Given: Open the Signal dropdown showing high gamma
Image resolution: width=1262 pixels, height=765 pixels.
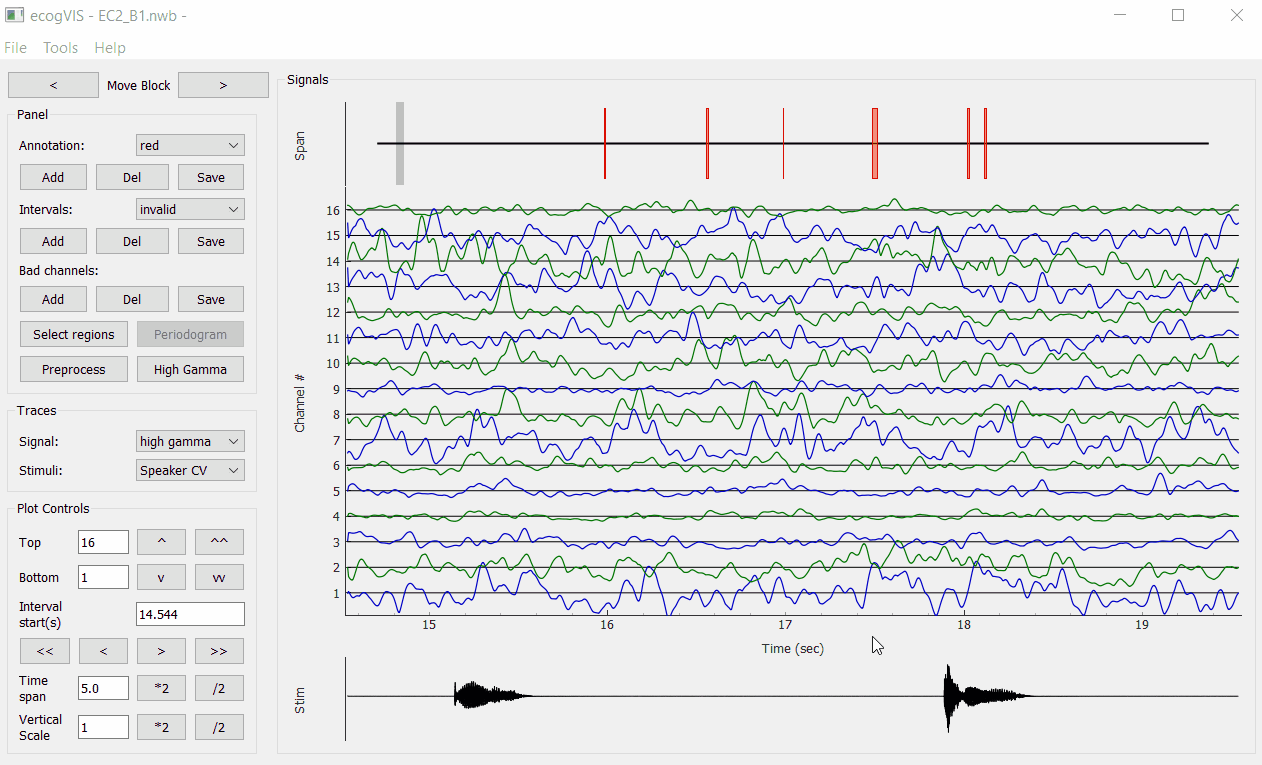Looking at the screenshot, I should (190, 441).
